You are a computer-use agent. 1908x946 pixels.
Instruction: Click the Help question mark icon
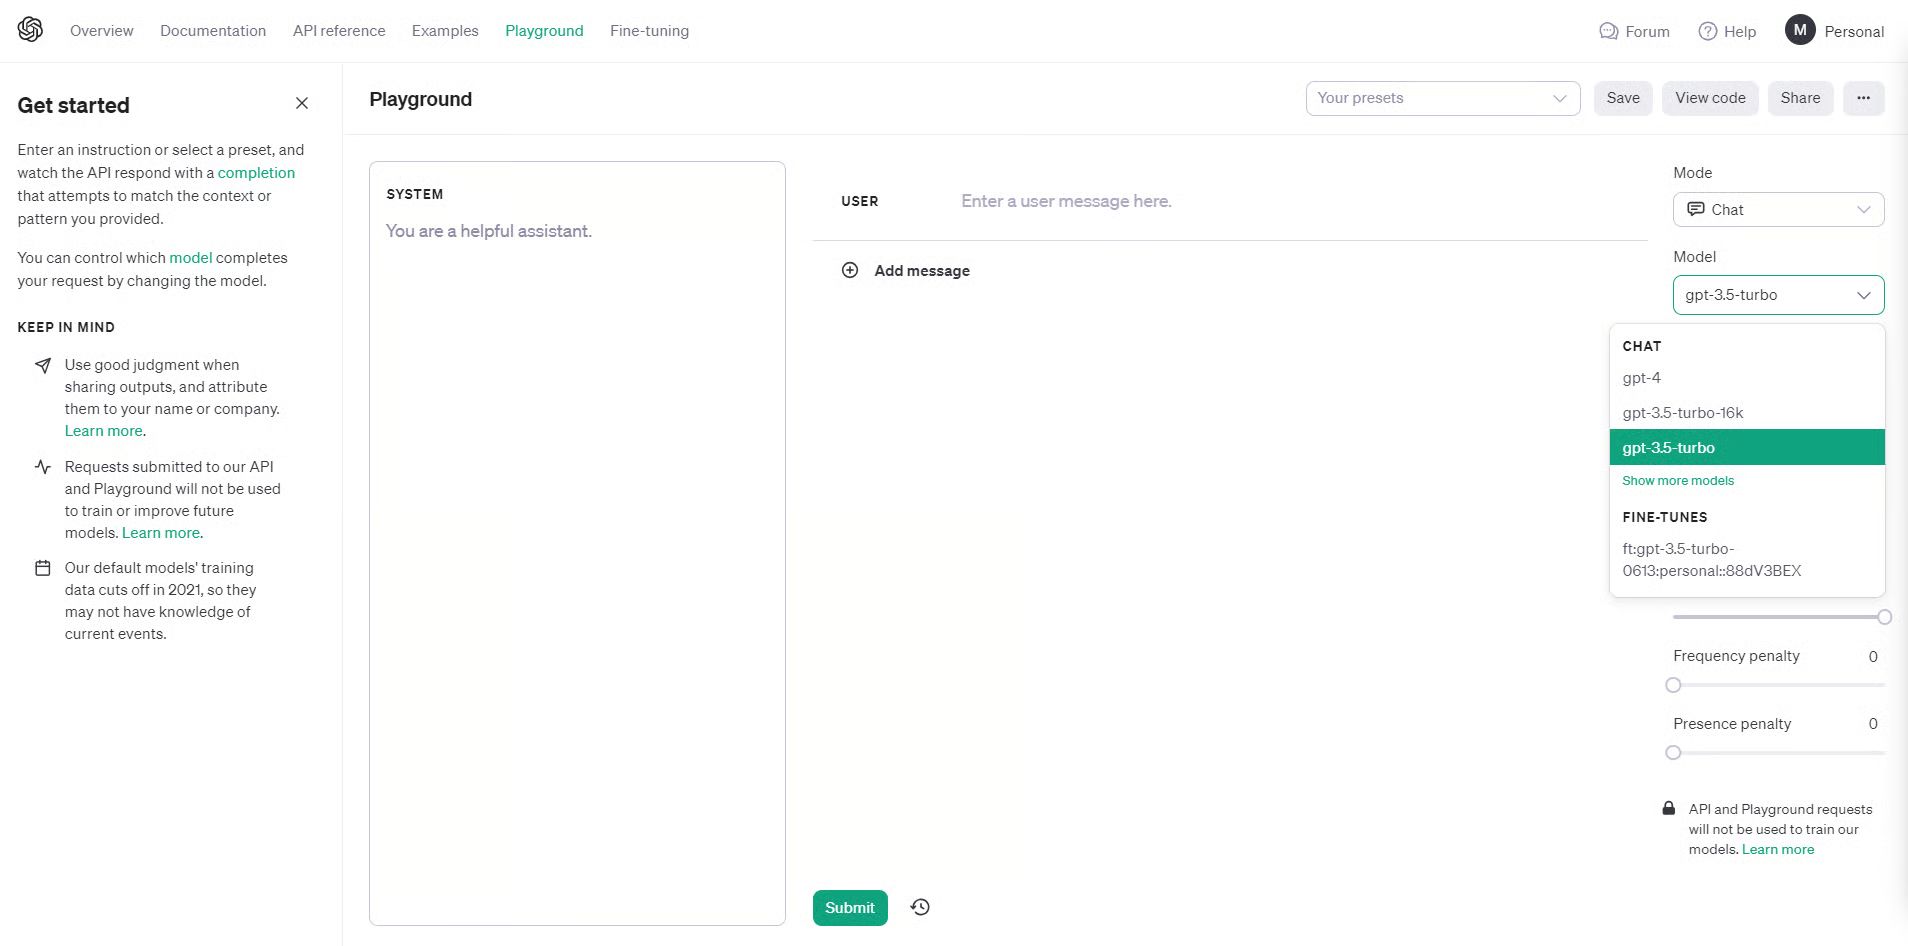(1708, 31)
